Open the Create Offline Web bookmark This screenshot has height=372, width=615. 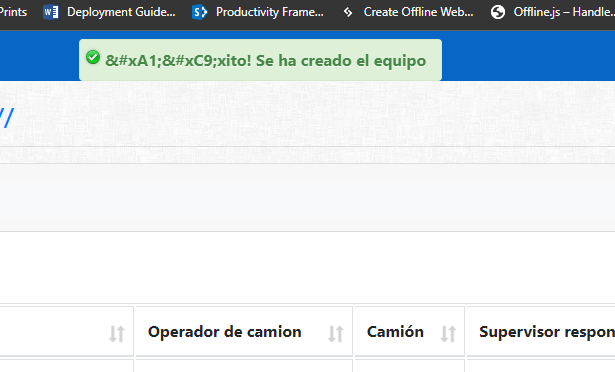(408, 12)
